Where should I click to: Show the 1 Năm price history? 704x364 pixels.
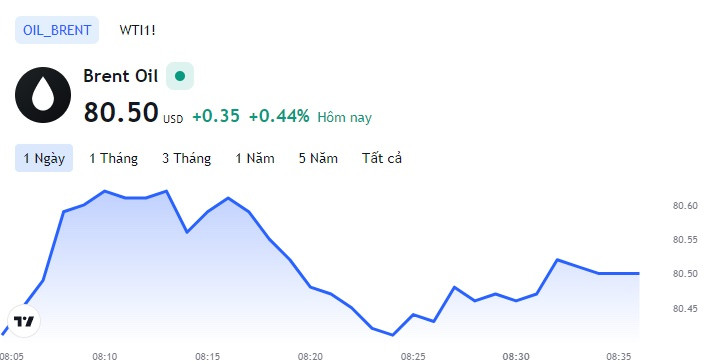point(255,158)
